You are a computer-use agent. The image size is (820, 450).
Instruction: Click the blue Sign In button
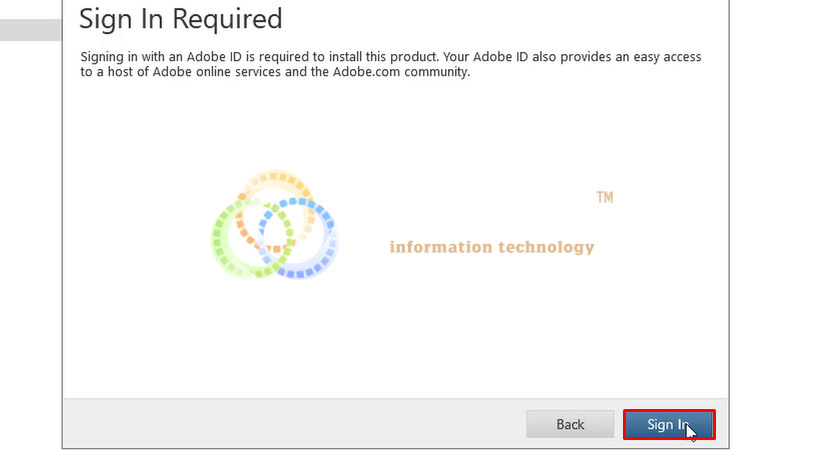[669, 424]
